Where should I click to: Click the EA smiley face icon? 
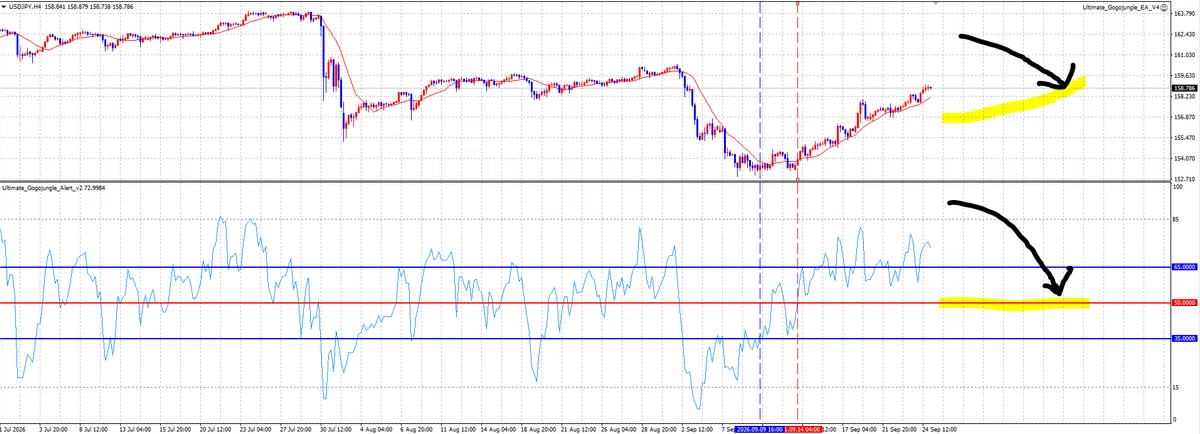click(x=1163, y=8)
